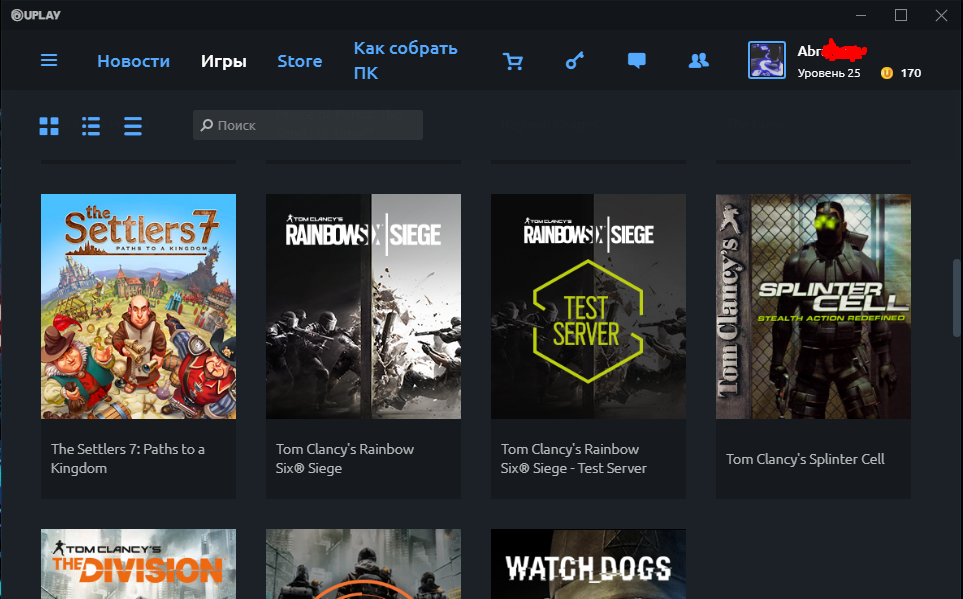Select the Игры tab
Image resolution: width=963 pixels, height=599 pixels.
[224, 61]
